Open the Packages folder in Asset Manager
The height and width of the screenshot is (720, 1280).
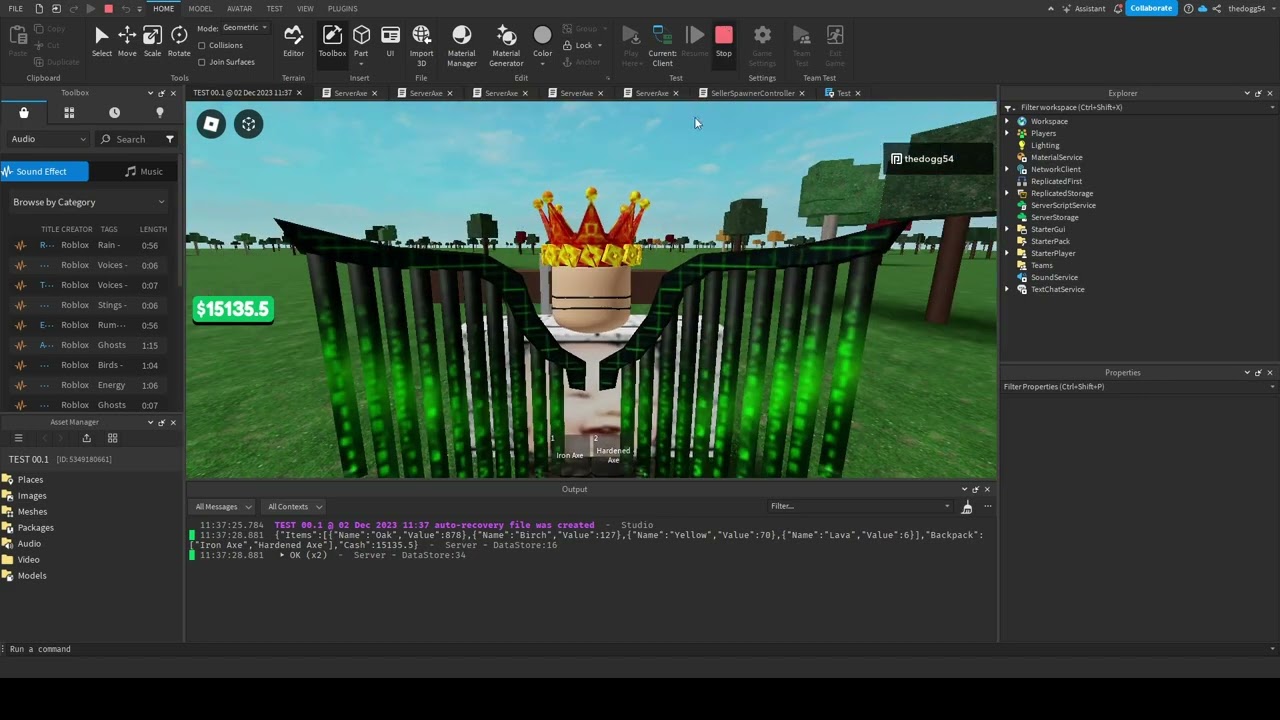tap(36, 528)
